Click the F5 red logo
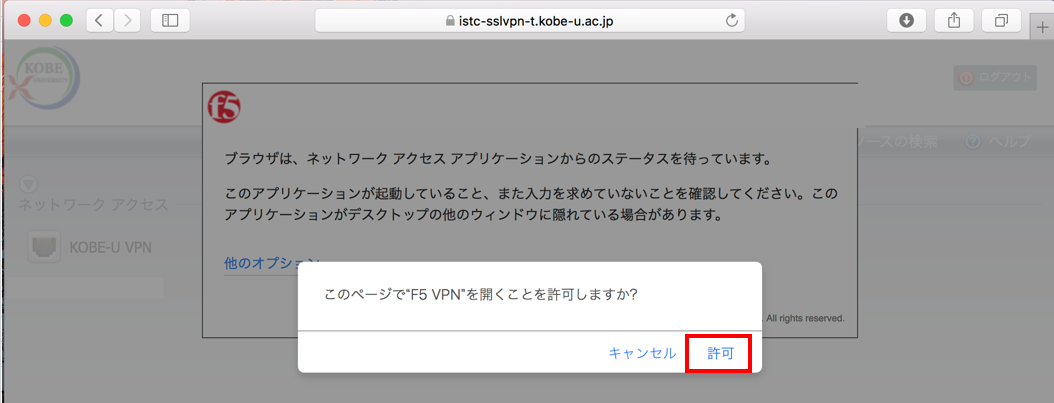Screen dimensions: 1054x403 coord(225,107)
